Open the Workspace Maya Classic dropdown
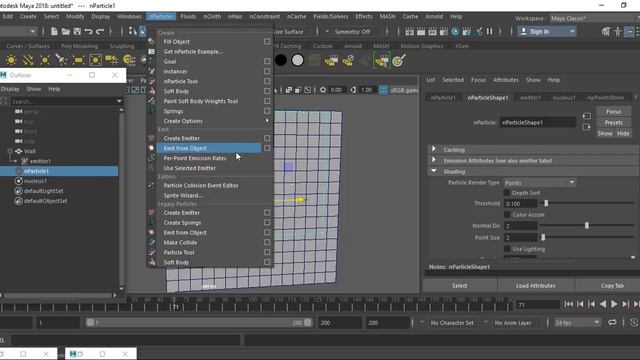The height and width of the screenshot is (360, 640). pyautogui.click(x=594, y=18)
